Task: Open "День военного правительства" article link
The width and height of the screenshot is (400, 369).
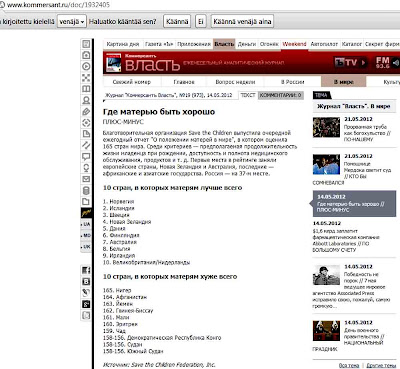Action: click(x=364, y=336)
